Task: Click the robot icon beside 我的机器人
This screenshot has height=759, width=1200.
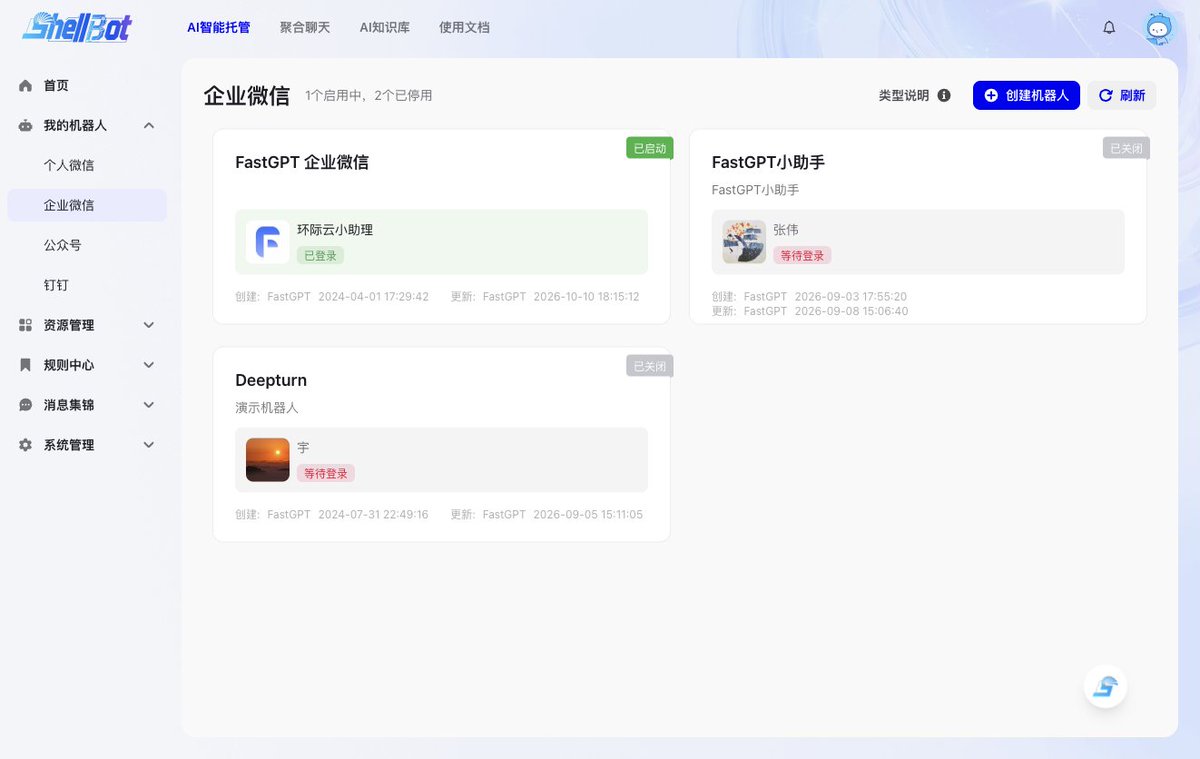Action: (x=26, y=126)
